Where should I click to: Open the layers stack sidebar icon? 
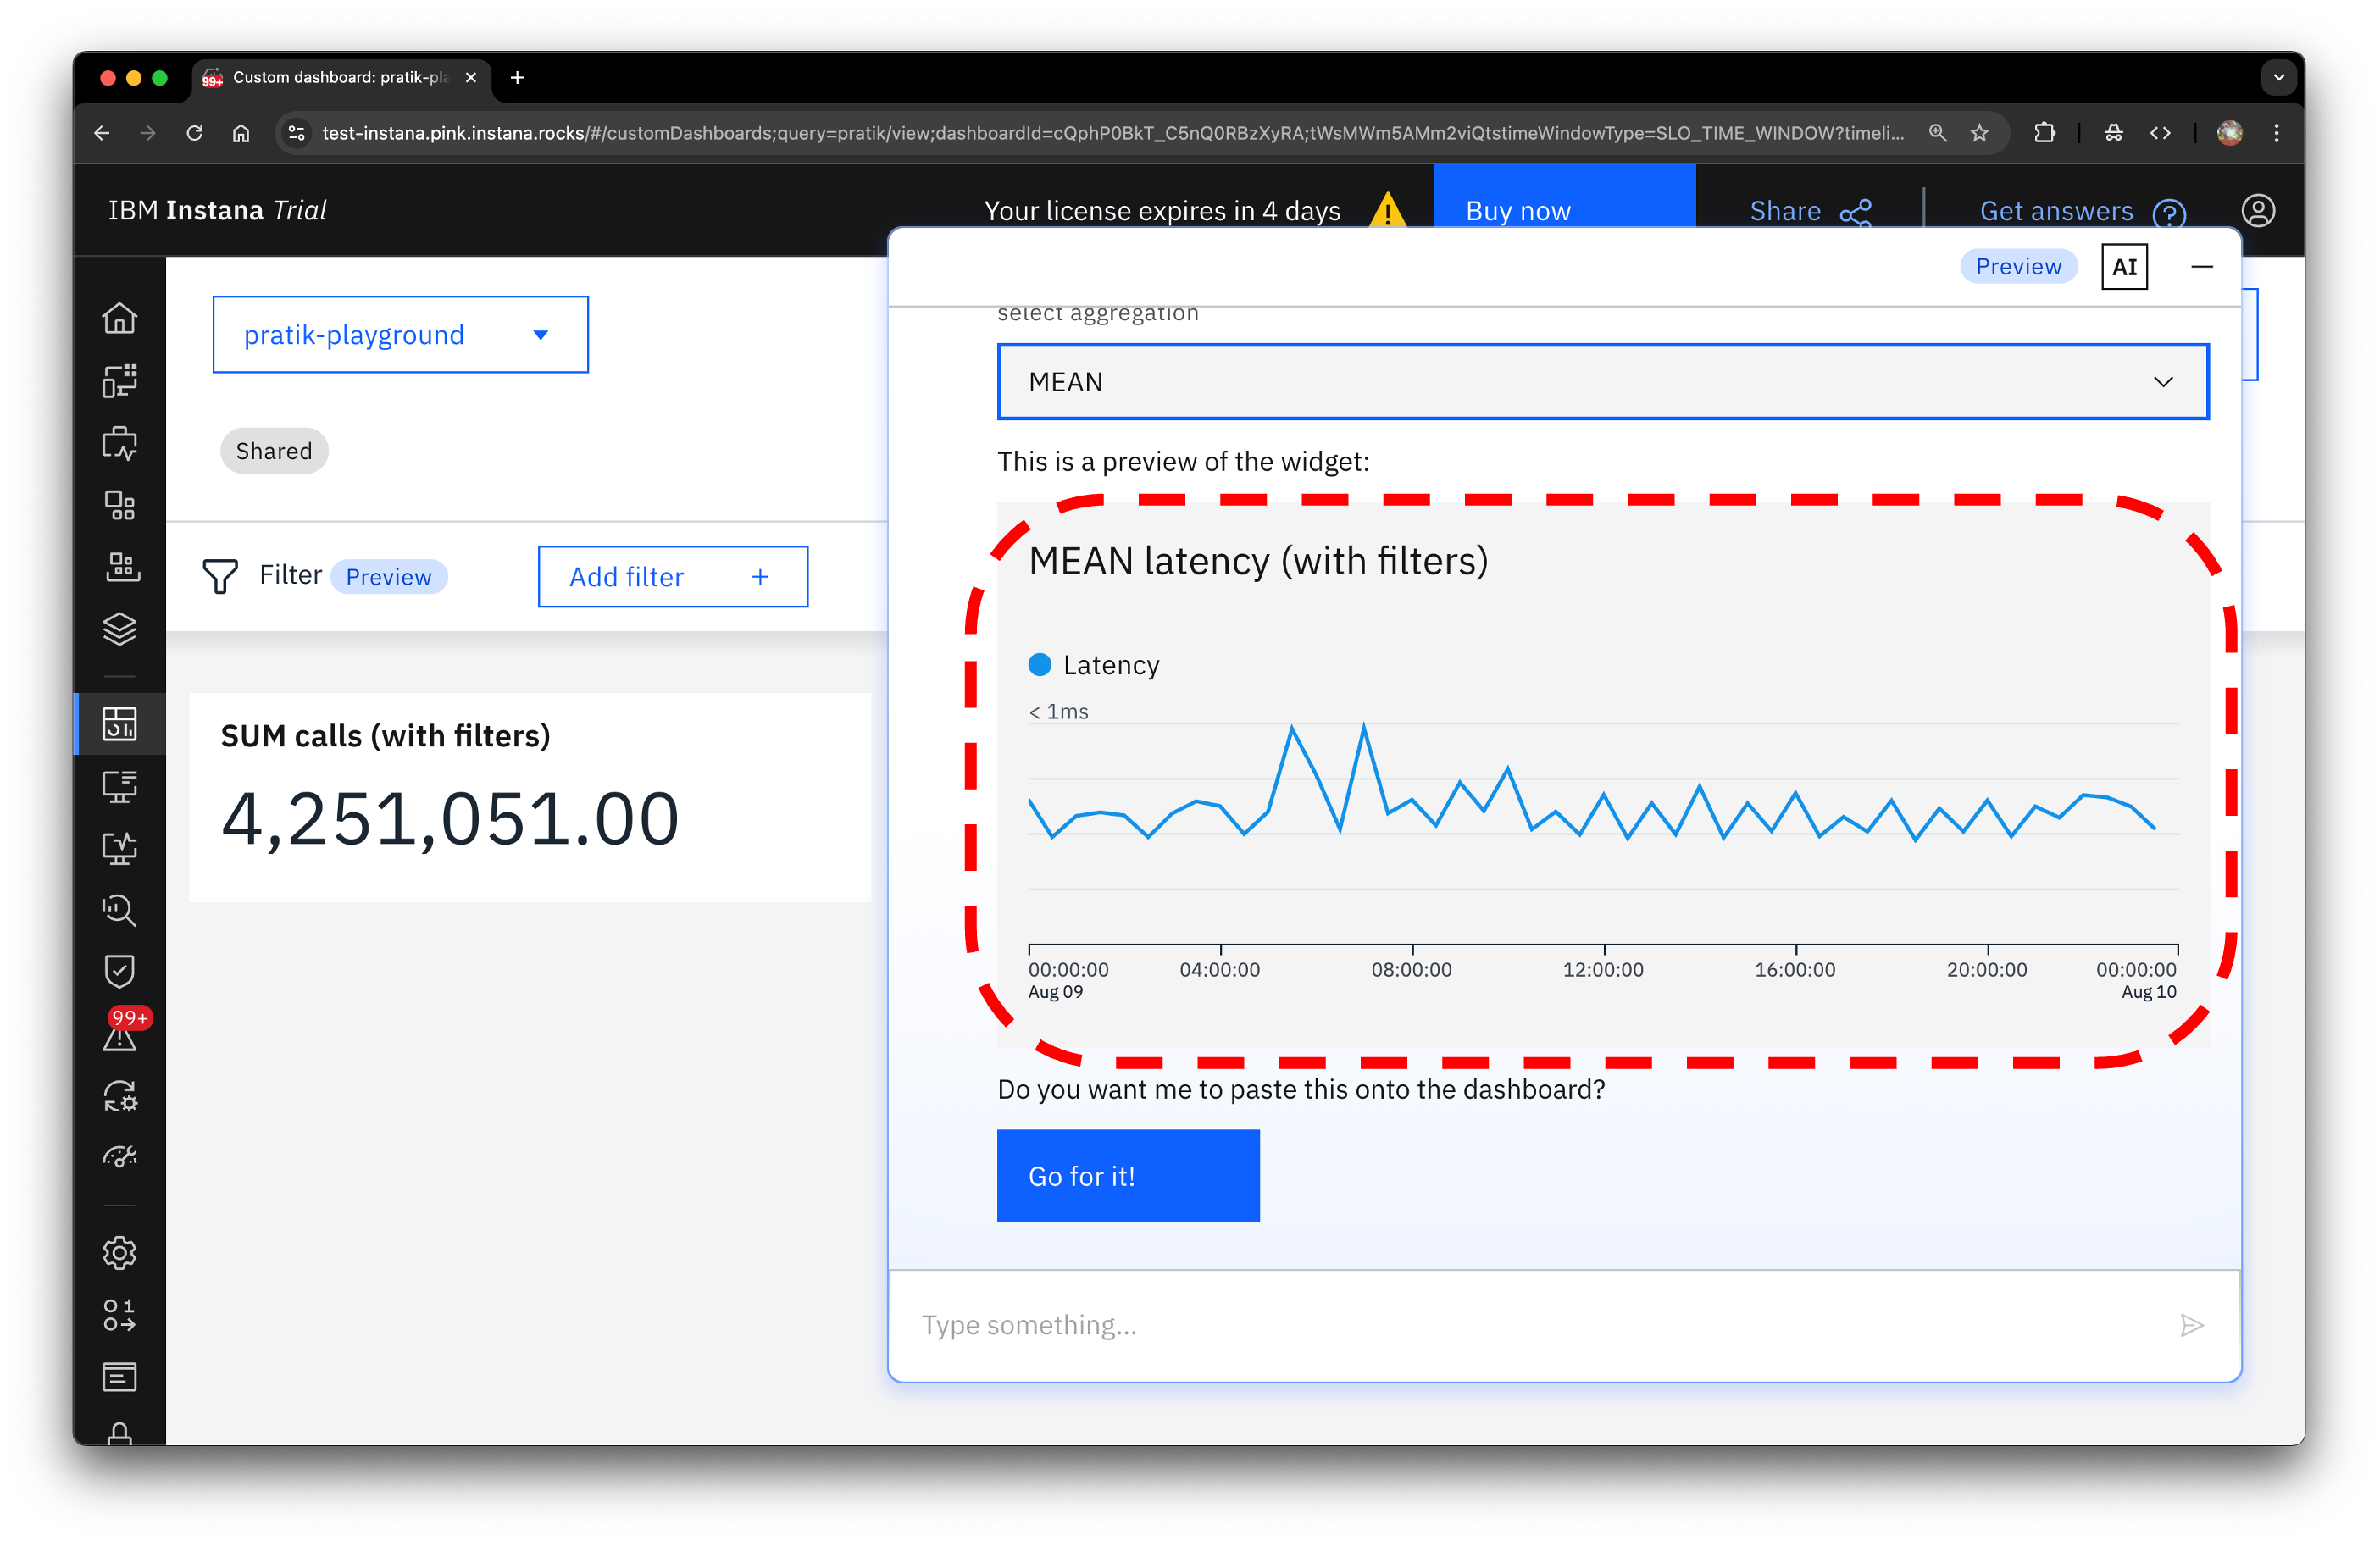point(119,629)
